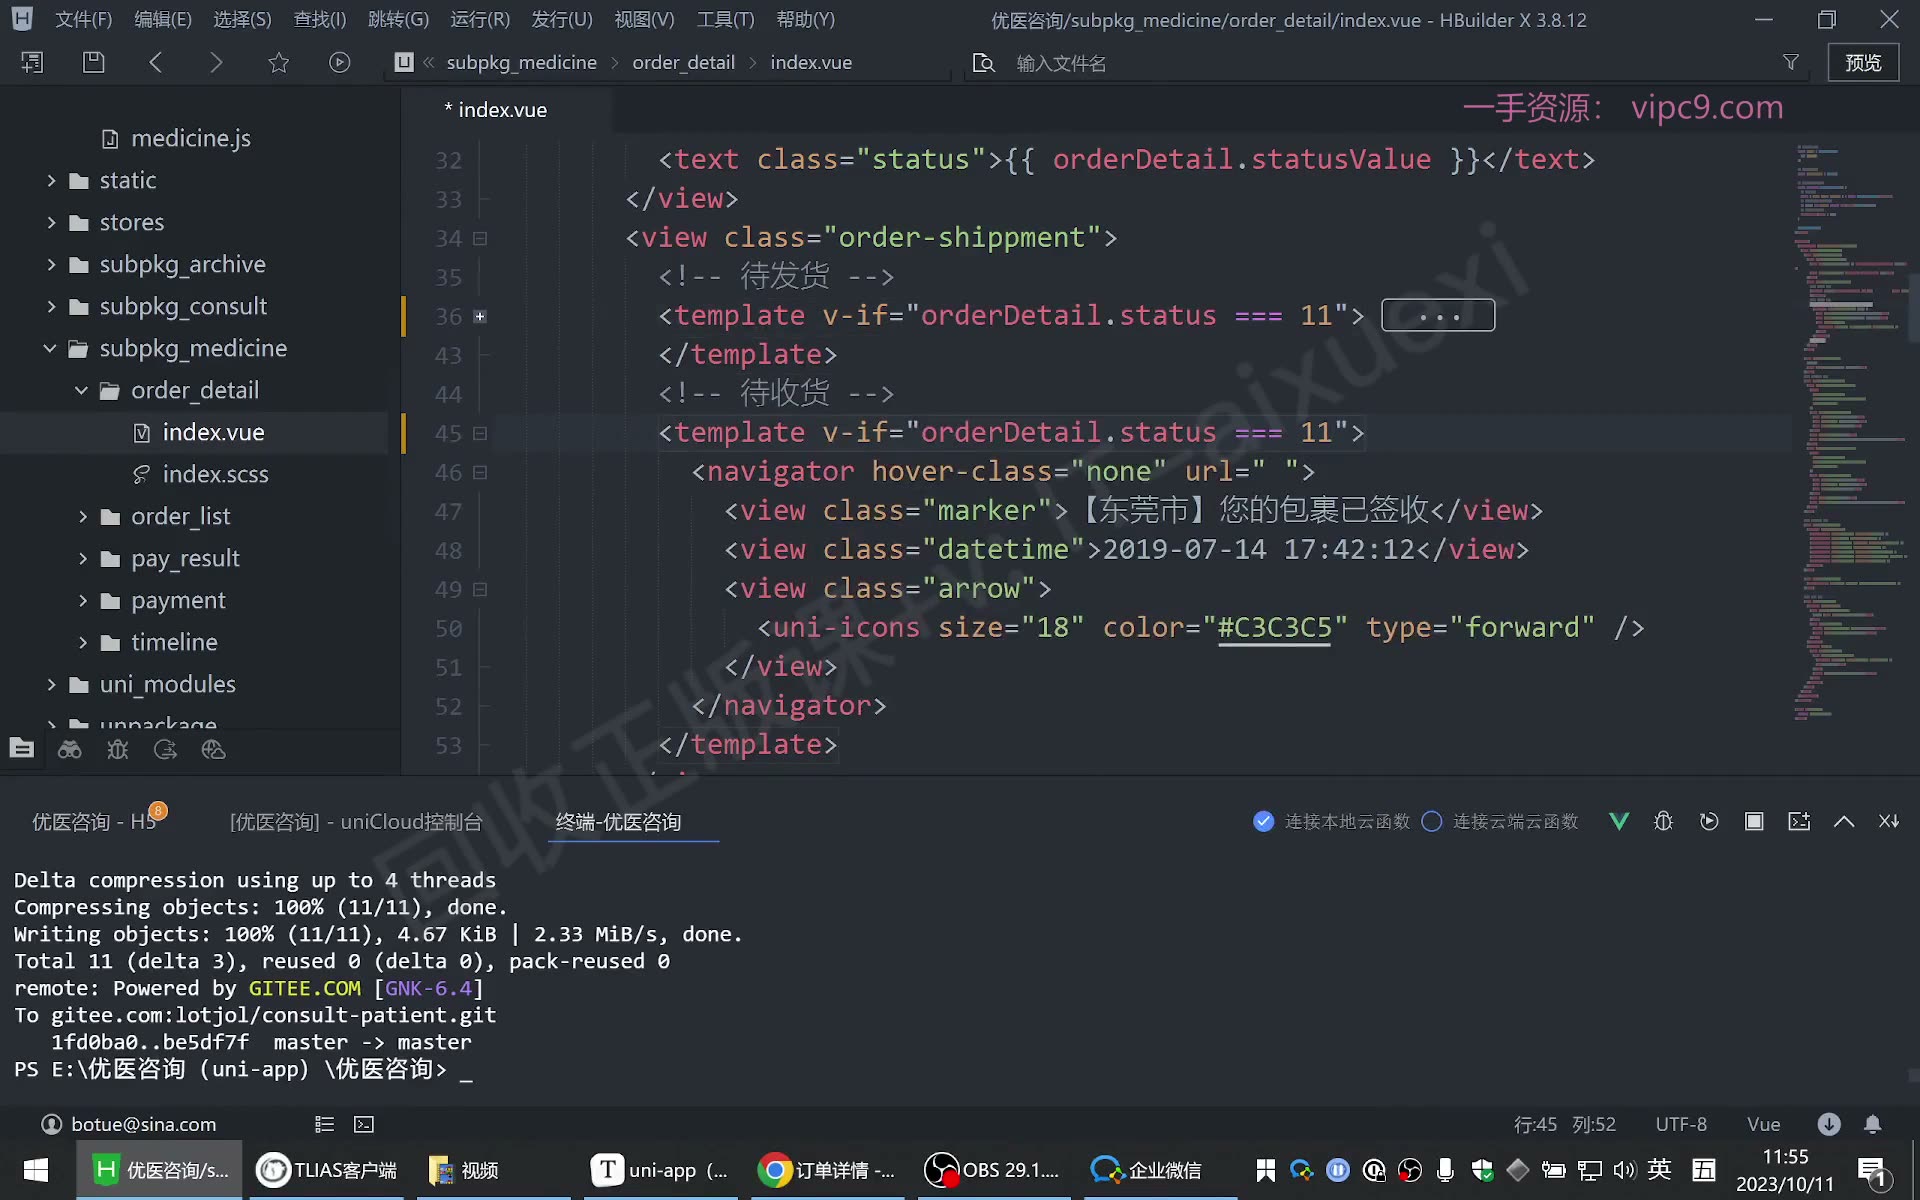1920x1200 pixels.
Task: Click the bookmark star toolbar icon
Action: [x=278, y=62]
